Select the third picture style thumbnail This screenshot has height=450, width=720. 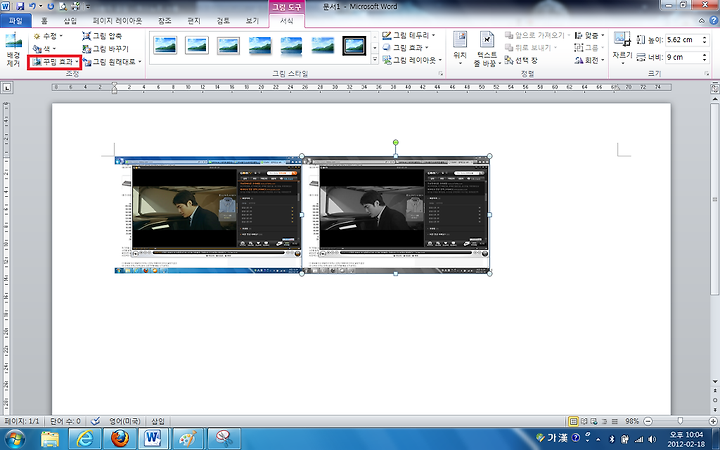pos(228,46)
